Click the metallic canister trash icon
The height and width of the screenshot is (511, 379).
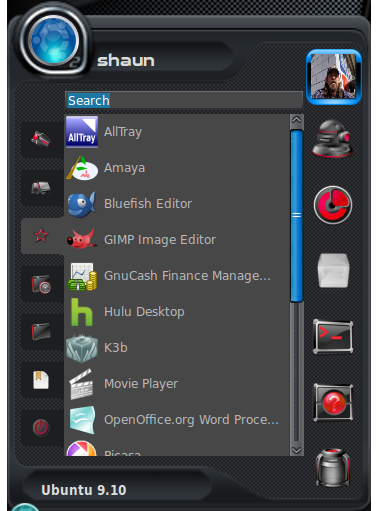point(333,468)
